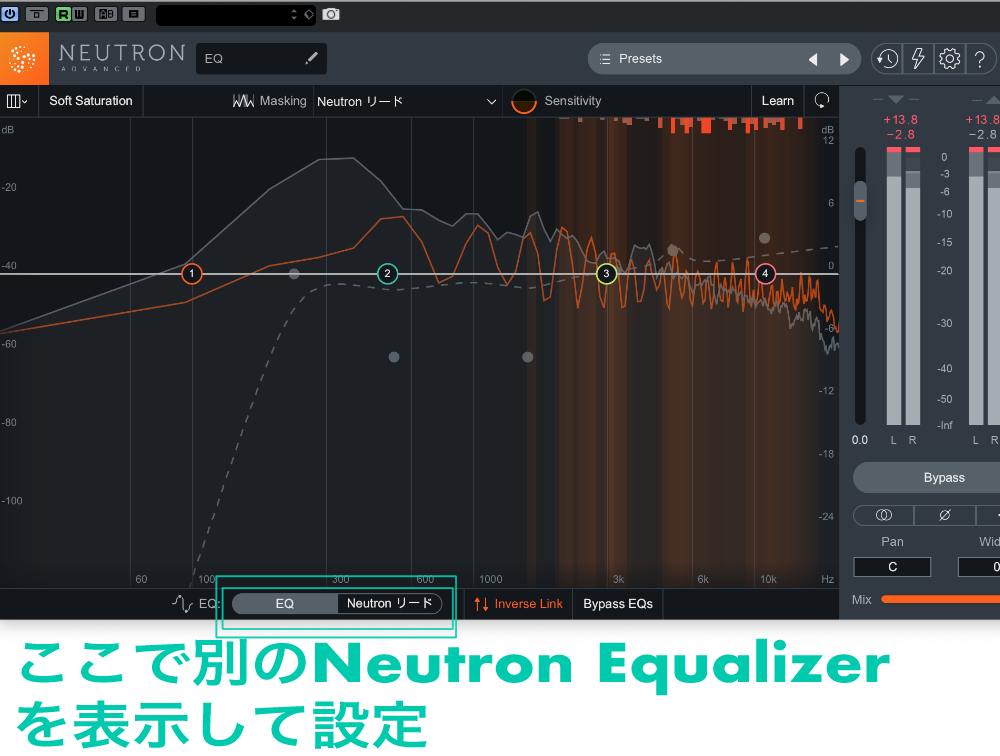Screen dimensions: 1000x756
Task: Click the input meter collapse triangle
Action: pos(895,100)
